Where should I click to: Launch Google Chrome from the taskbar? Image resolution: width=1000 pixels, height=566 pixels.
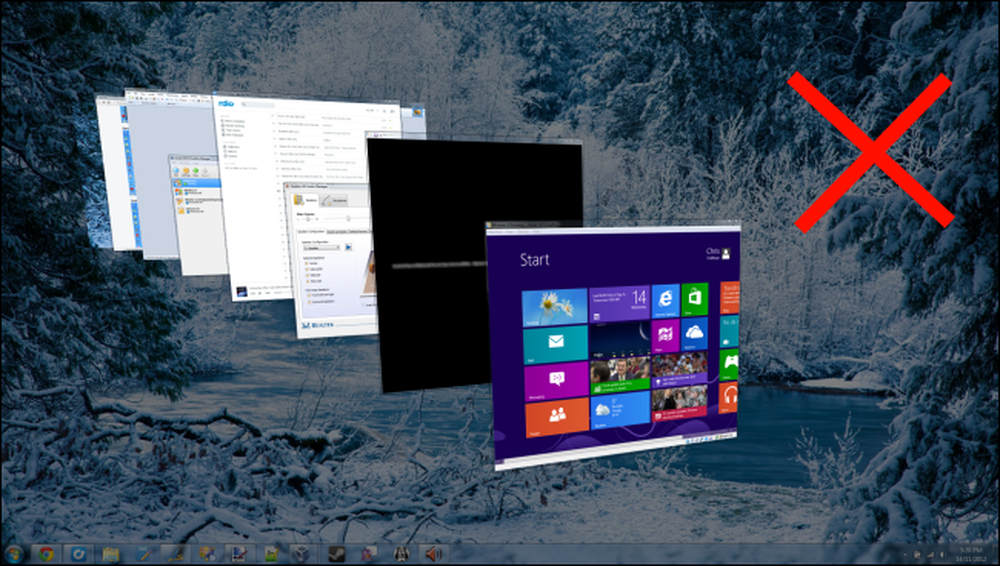(46, 553)
